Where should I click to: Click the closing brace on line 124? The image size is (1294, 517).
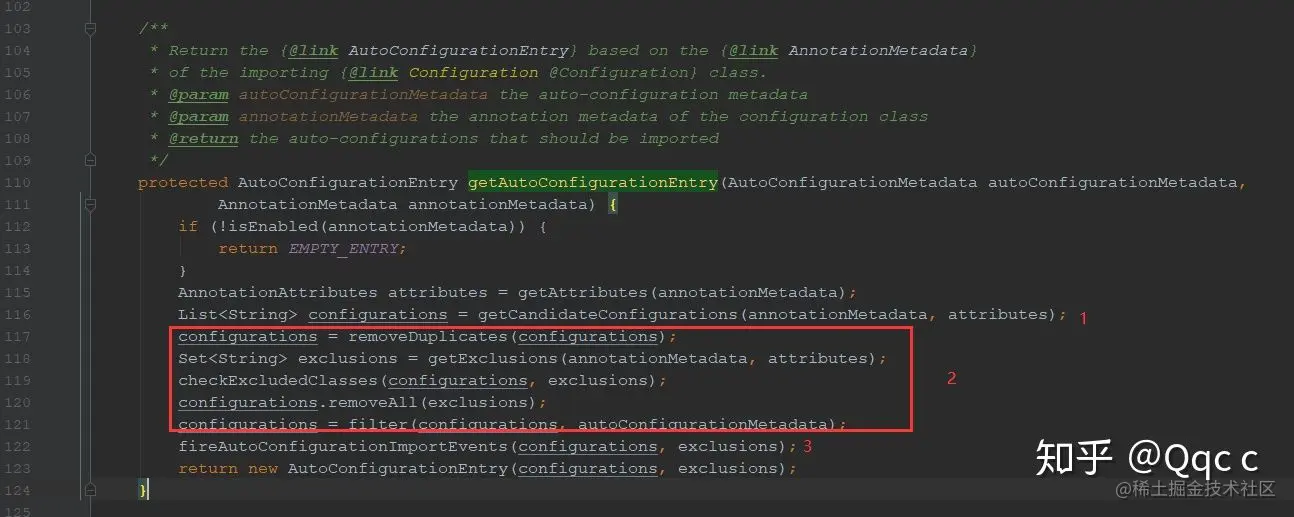(x=143, y=490)
